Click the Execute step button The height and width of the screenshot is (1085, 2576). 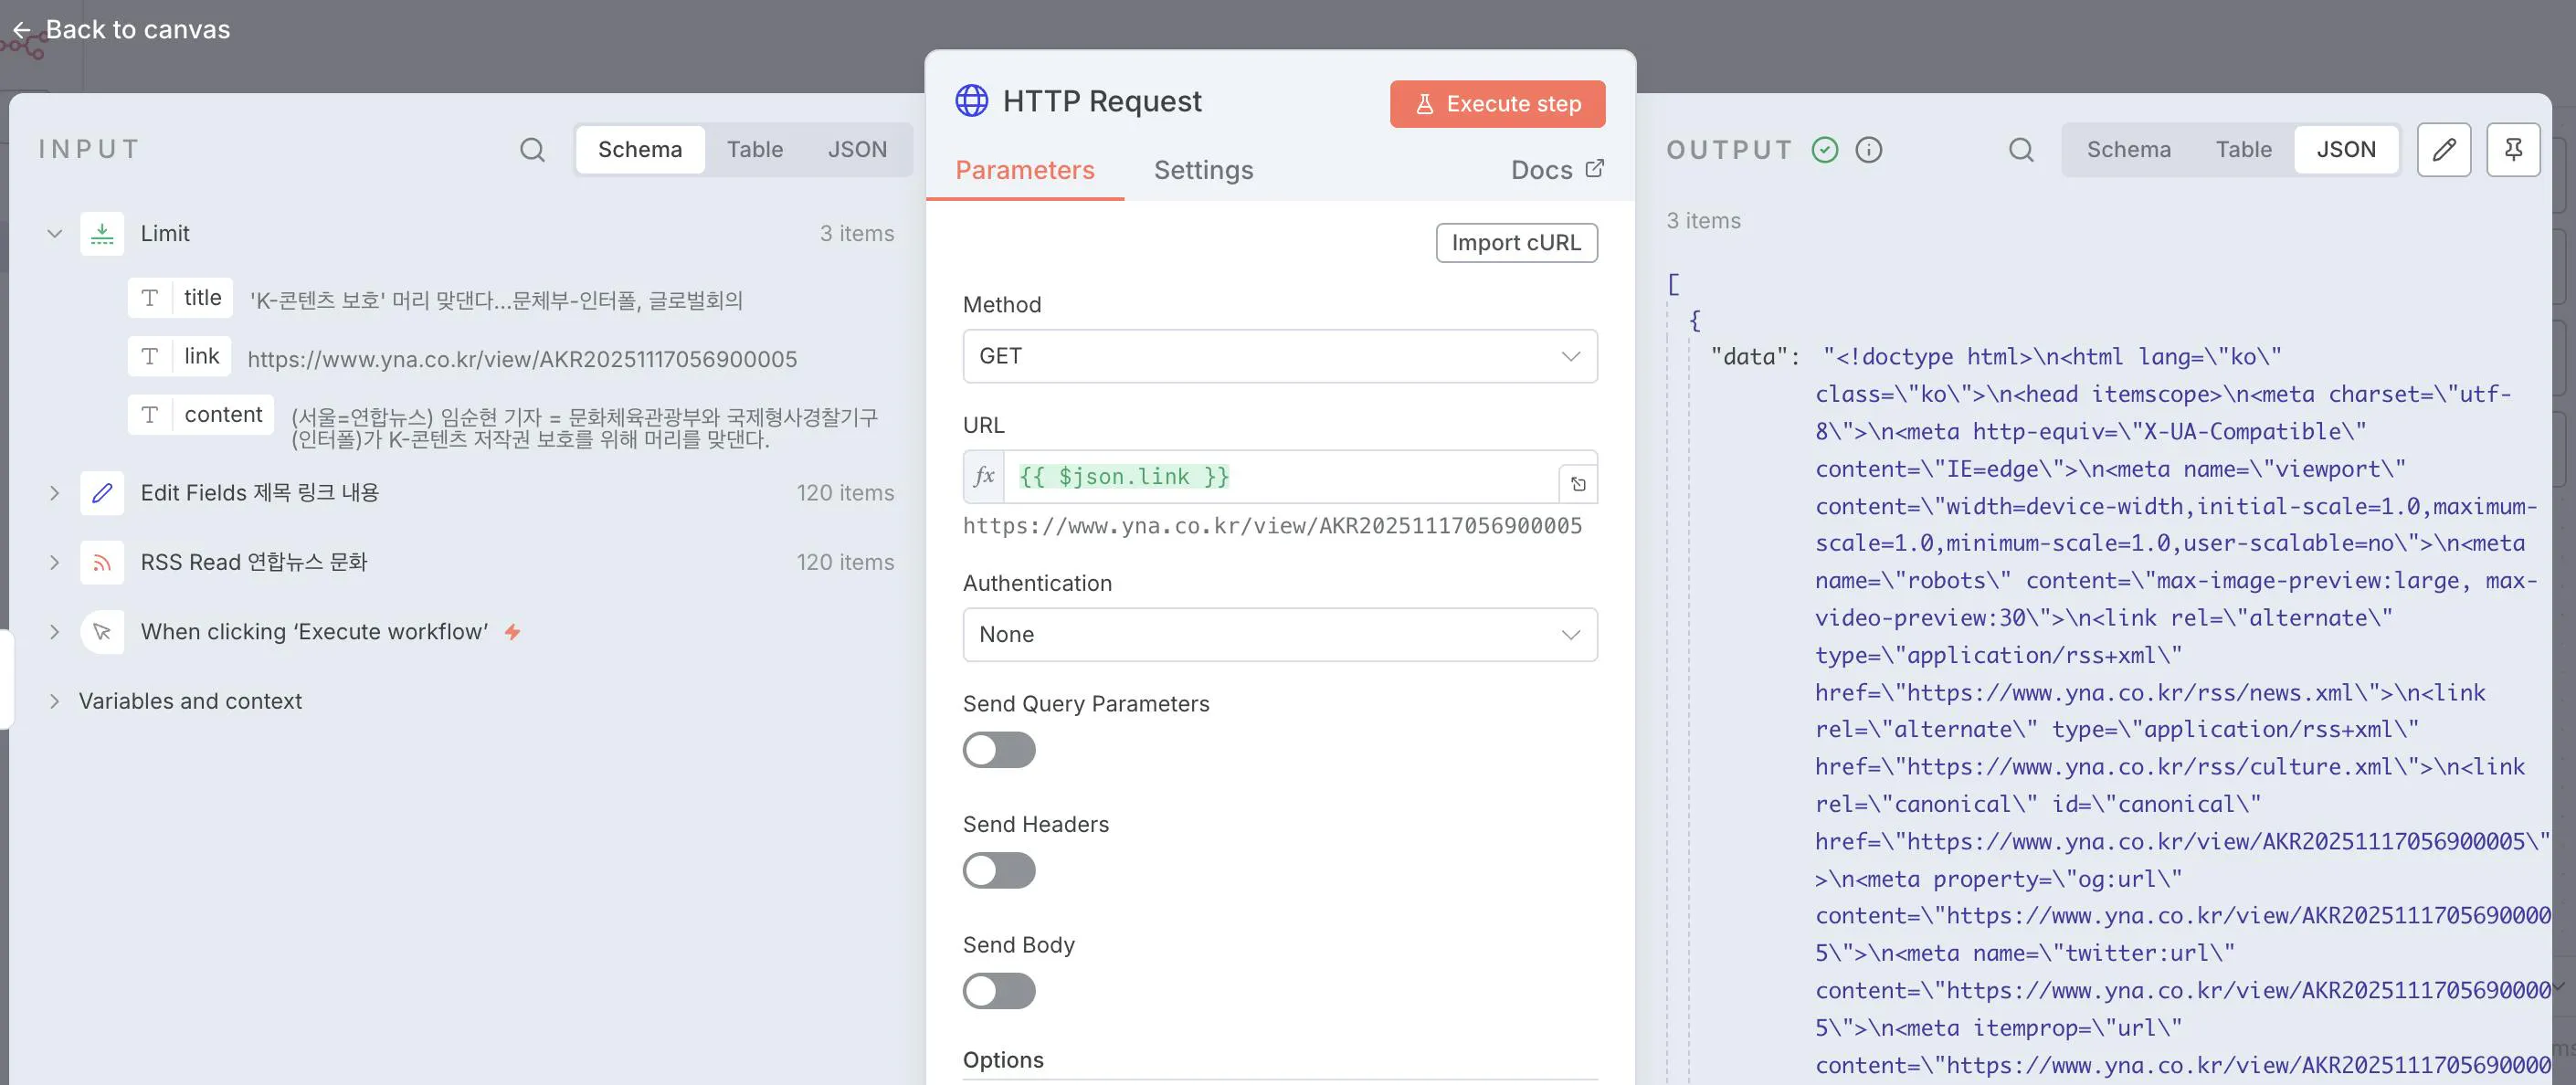click(x=1496, y=104)
